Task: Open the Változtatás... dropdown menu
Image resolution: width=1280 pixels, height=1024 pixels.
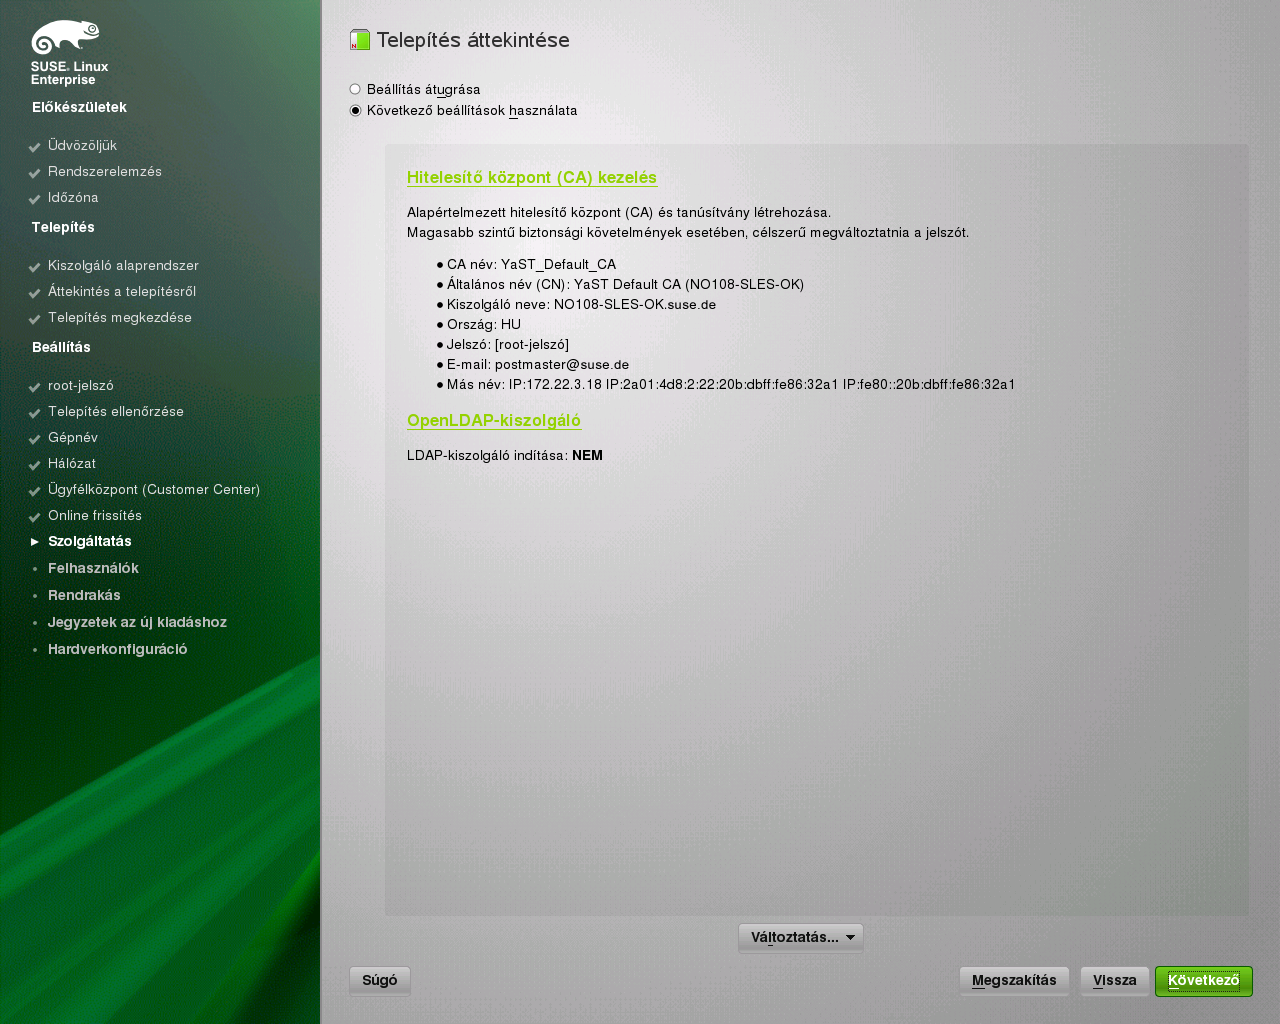Action: (801, 938)
